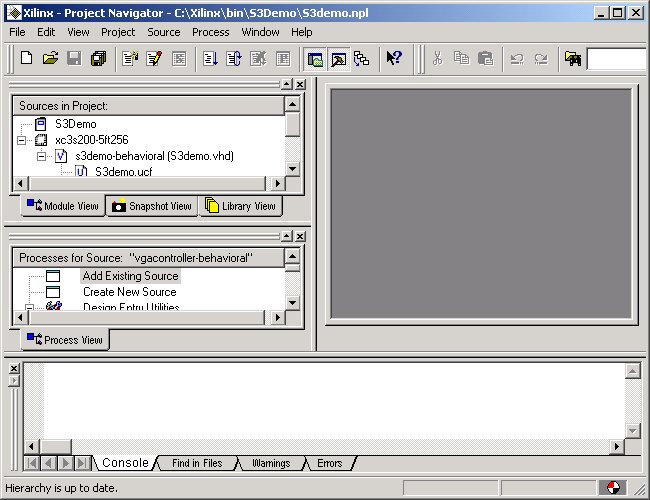Click the Copy toolbar icon
The width and height of the screenshot is (650, 500).
click(x=461, y=58)
